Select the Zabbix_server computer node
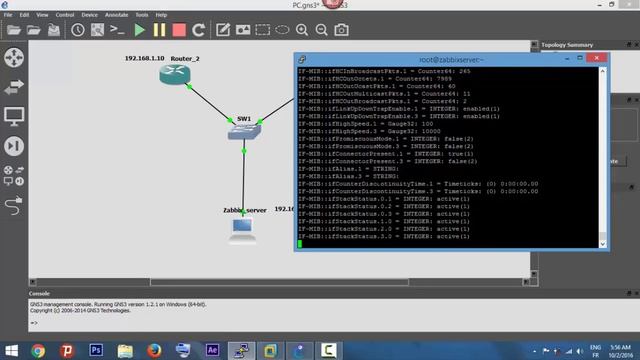 tap(242, 231)
